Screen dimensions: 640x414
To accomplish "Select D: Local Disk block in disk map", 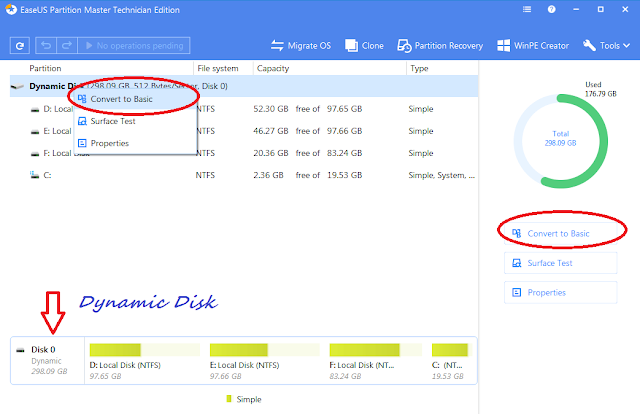I will coord(144,361).
